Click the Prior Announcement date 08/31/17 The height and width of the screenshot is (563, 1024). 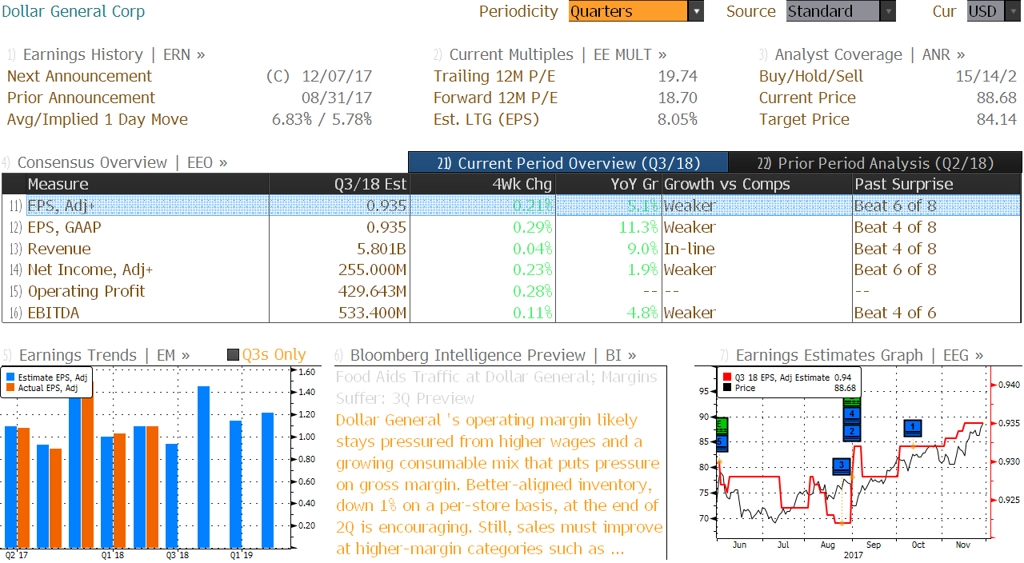[336, 97]
